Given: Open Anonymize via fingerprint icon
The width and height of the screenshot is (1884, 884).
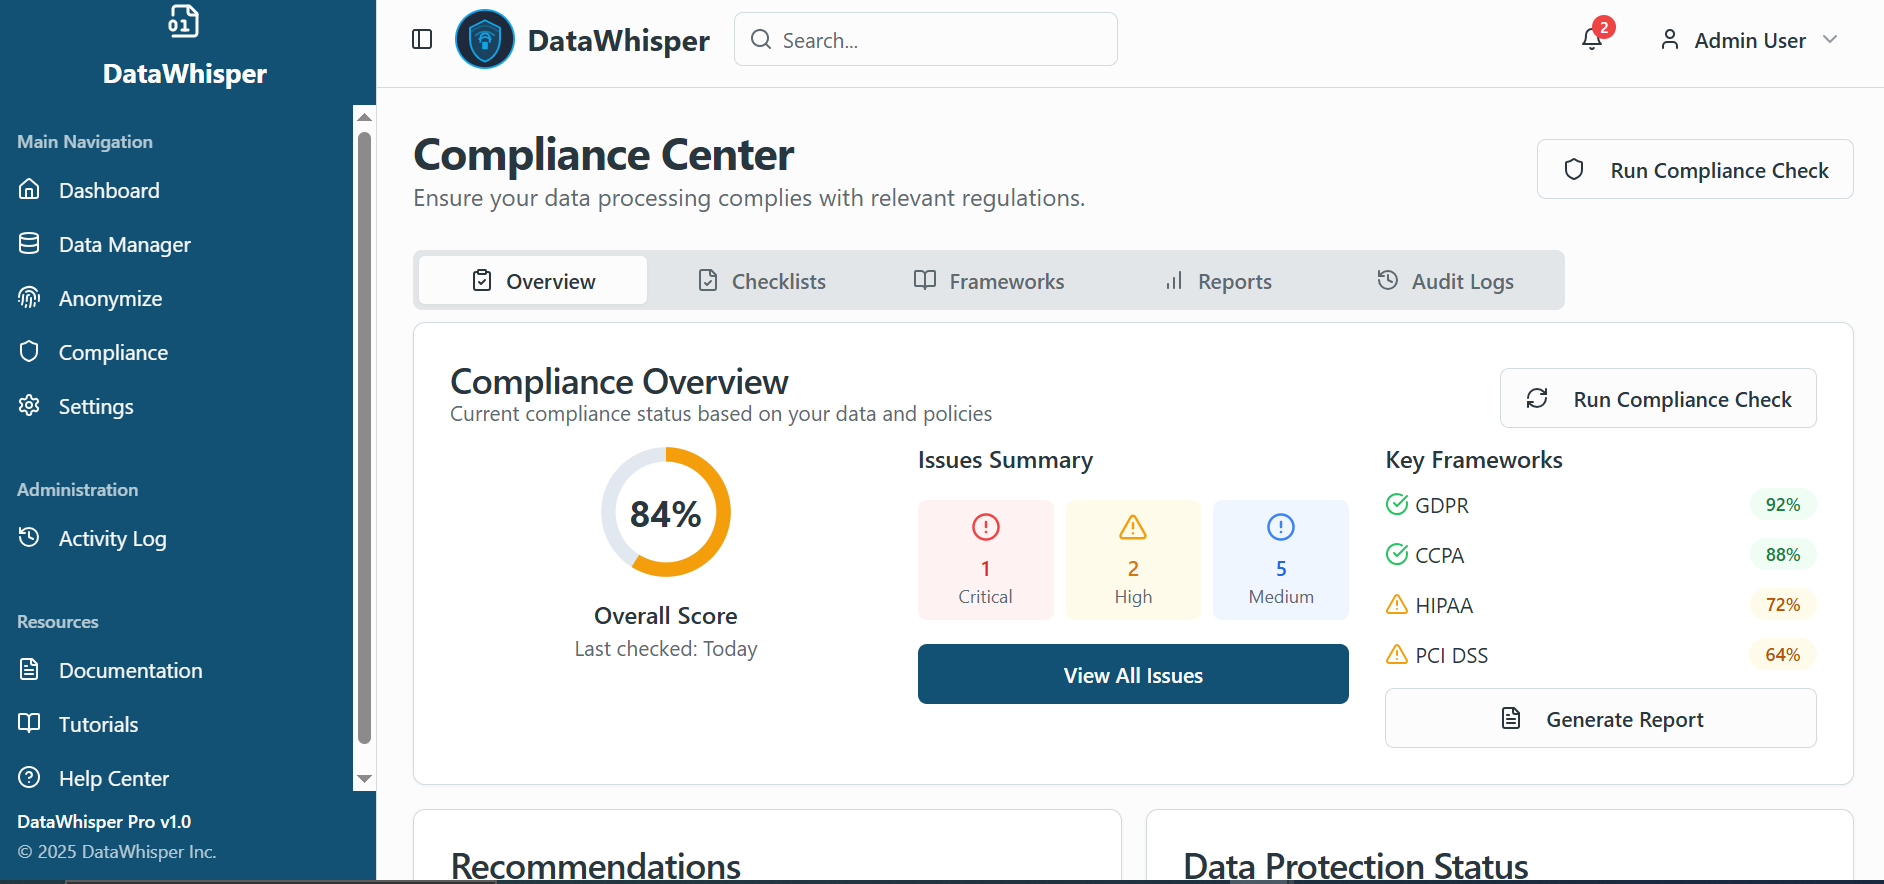Looking at the screenshot, I should tap(30, 298).
